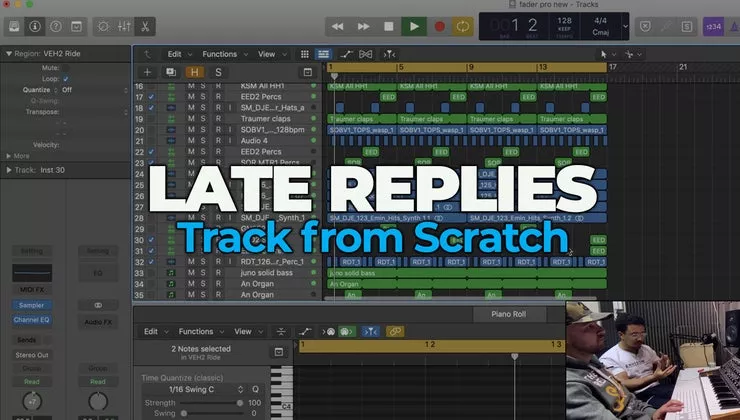Click the Duplicate Track button
This screenshot has height=420, width=740.
click(171, 72)
